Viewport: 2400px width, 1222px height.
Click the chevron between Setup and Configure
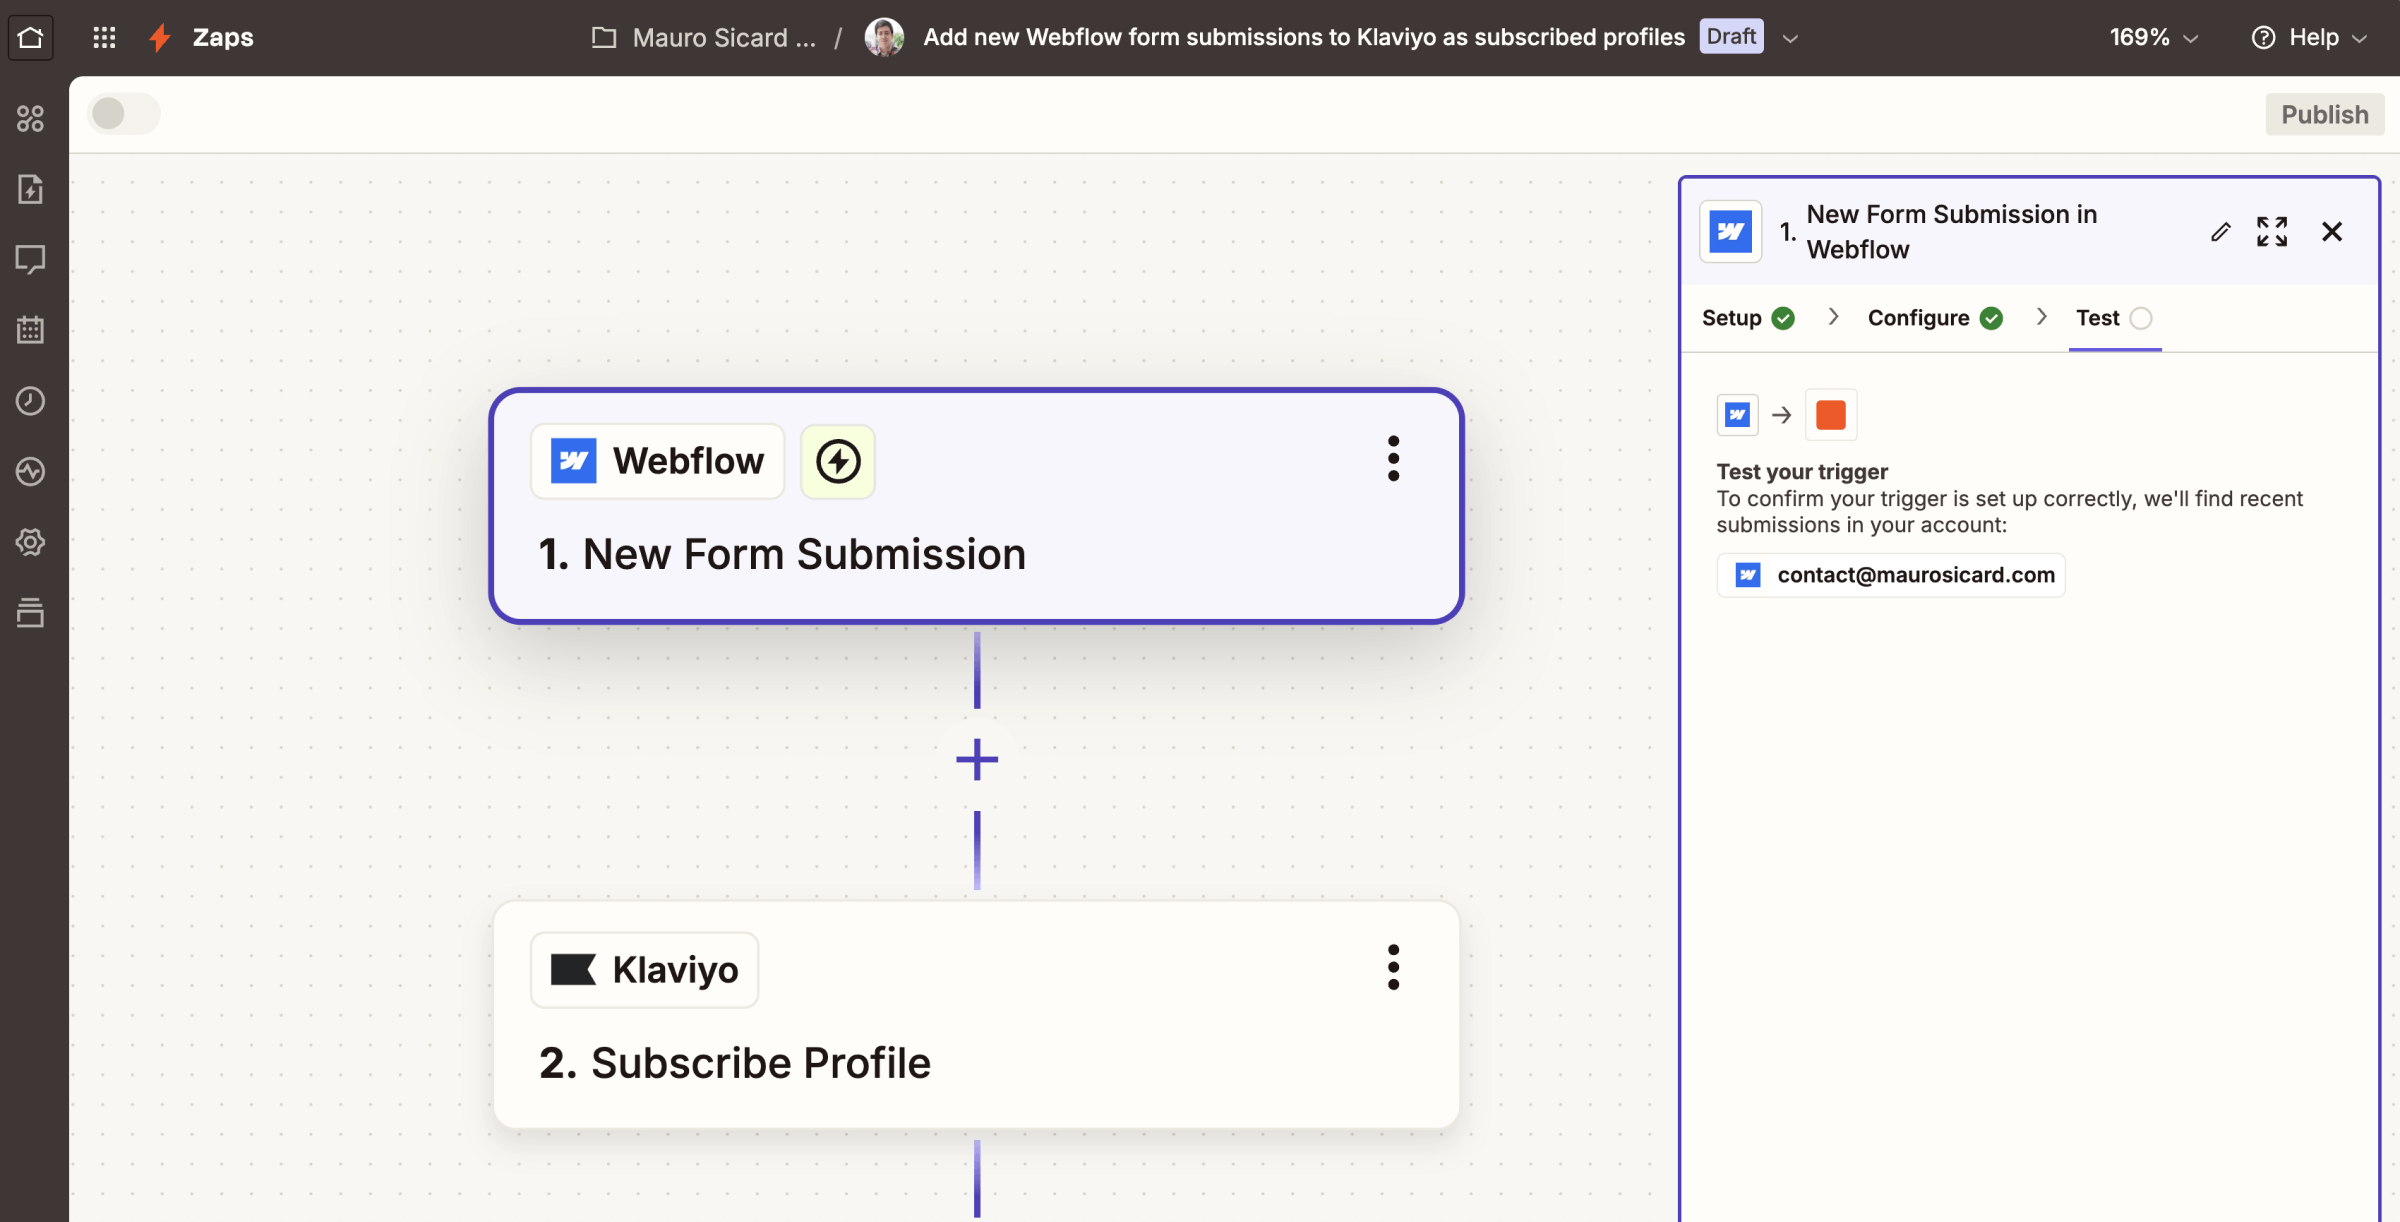(1833, 317)
